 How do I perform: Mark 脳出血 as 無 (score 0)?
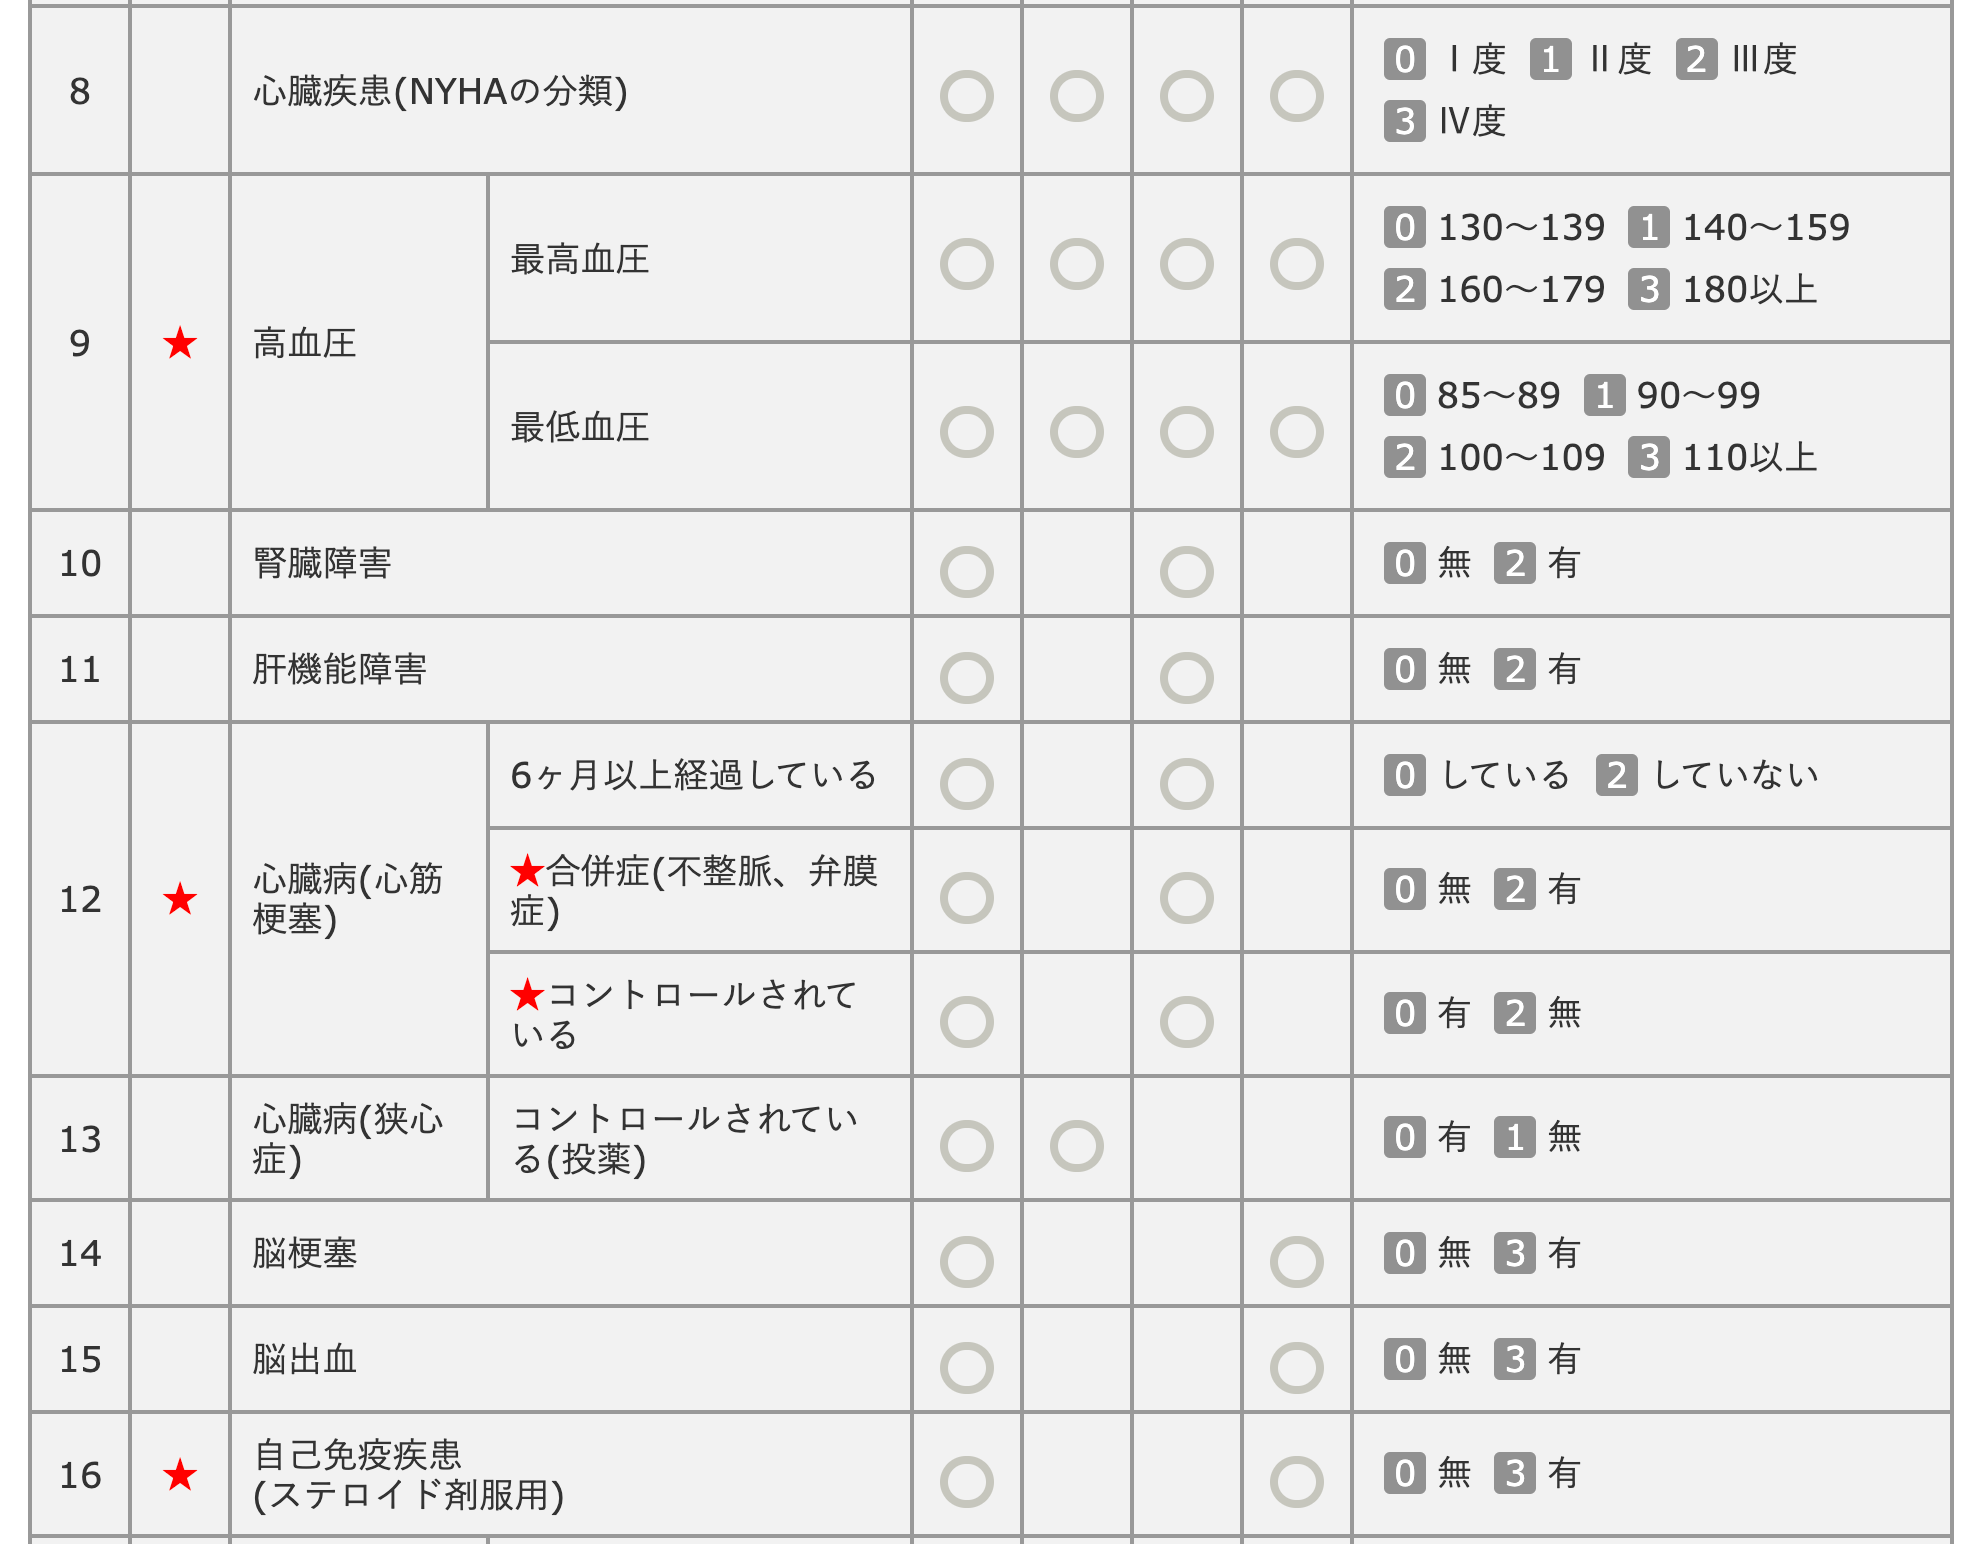(966, 1368)
